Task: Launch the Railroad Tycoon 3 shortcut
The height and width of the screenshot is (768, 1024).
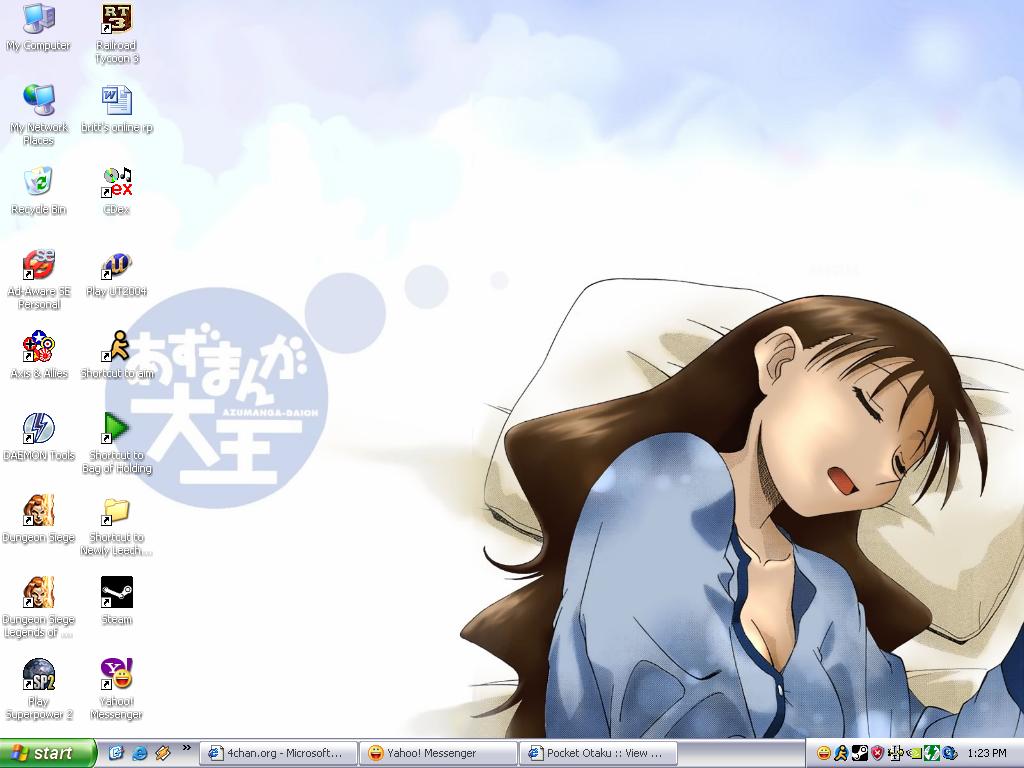Action: point(116,34)
